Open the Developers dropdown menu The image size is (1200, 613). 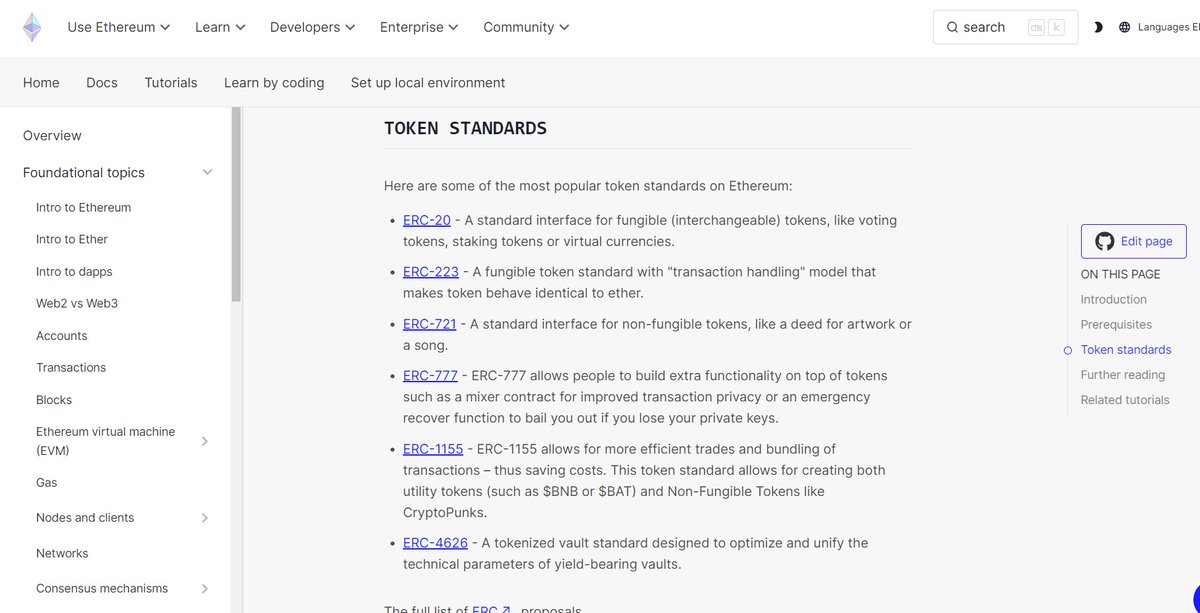[312, 27]
